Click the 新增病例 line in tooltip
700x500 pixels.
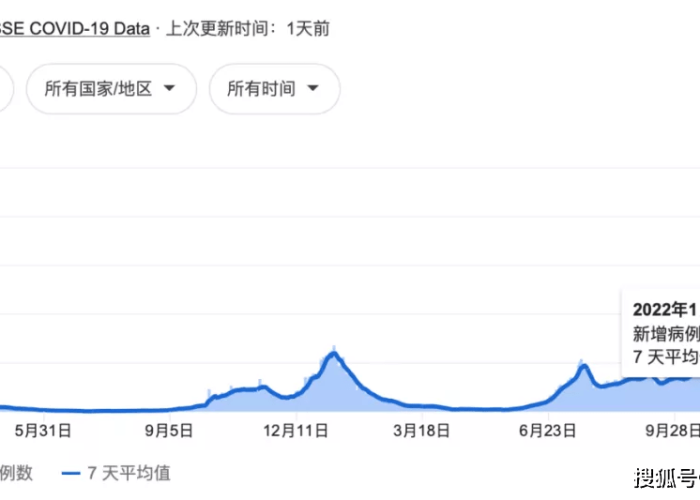point(666,333)
